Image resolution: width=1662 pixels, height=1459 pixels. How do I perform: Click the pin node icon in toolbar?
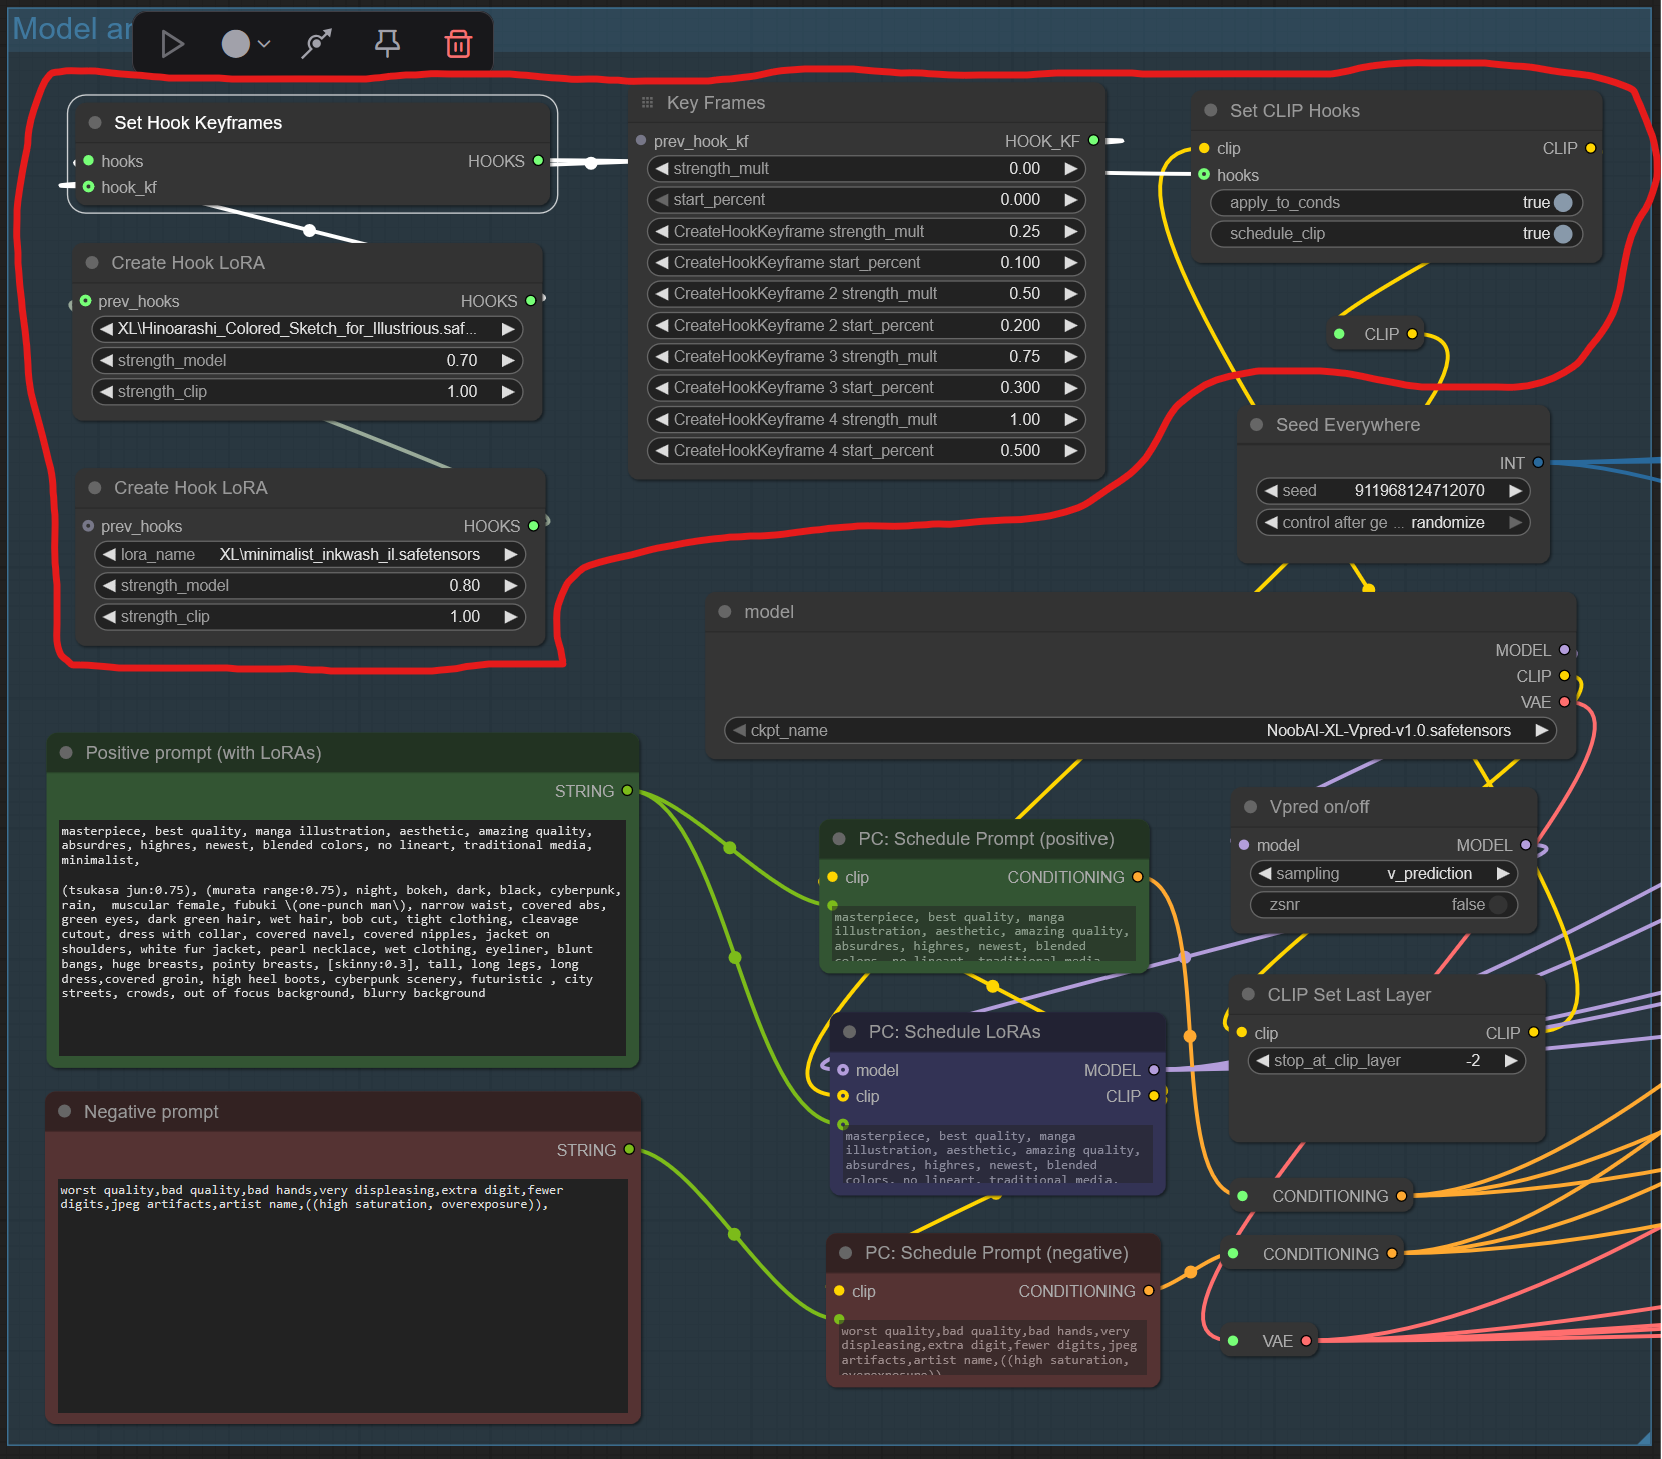(x=387, y=44)
